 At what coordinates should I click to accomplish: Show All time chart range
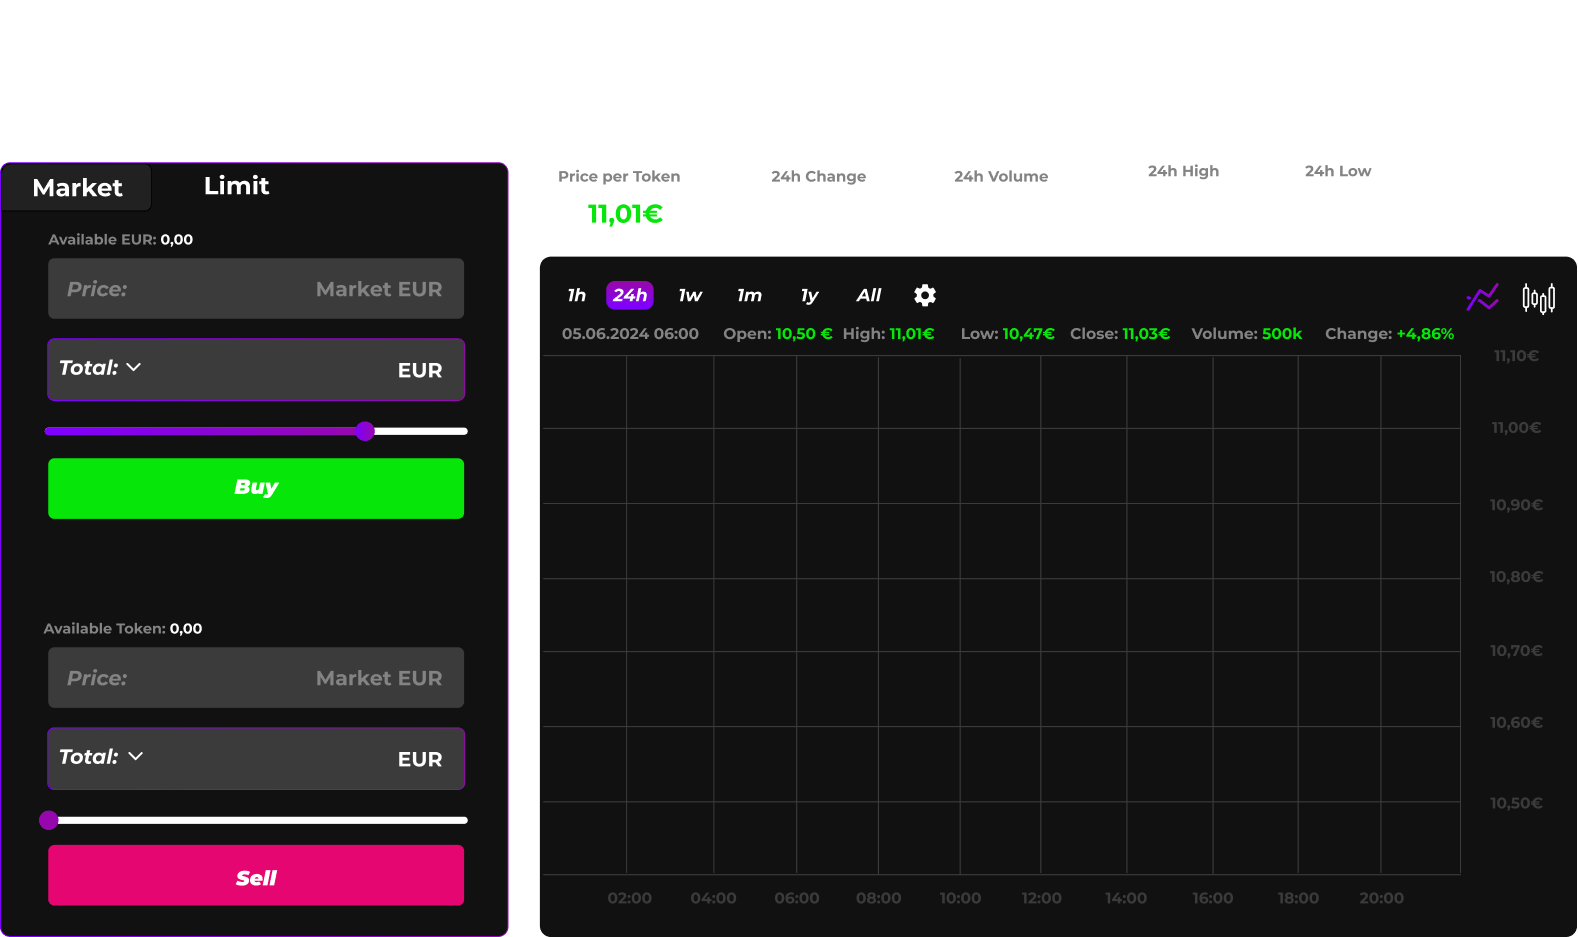[x=868, y=295]
